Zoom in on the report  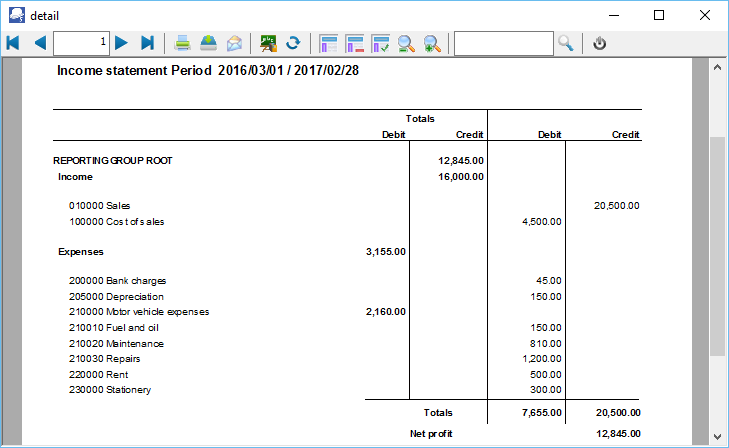click(432, 43)
